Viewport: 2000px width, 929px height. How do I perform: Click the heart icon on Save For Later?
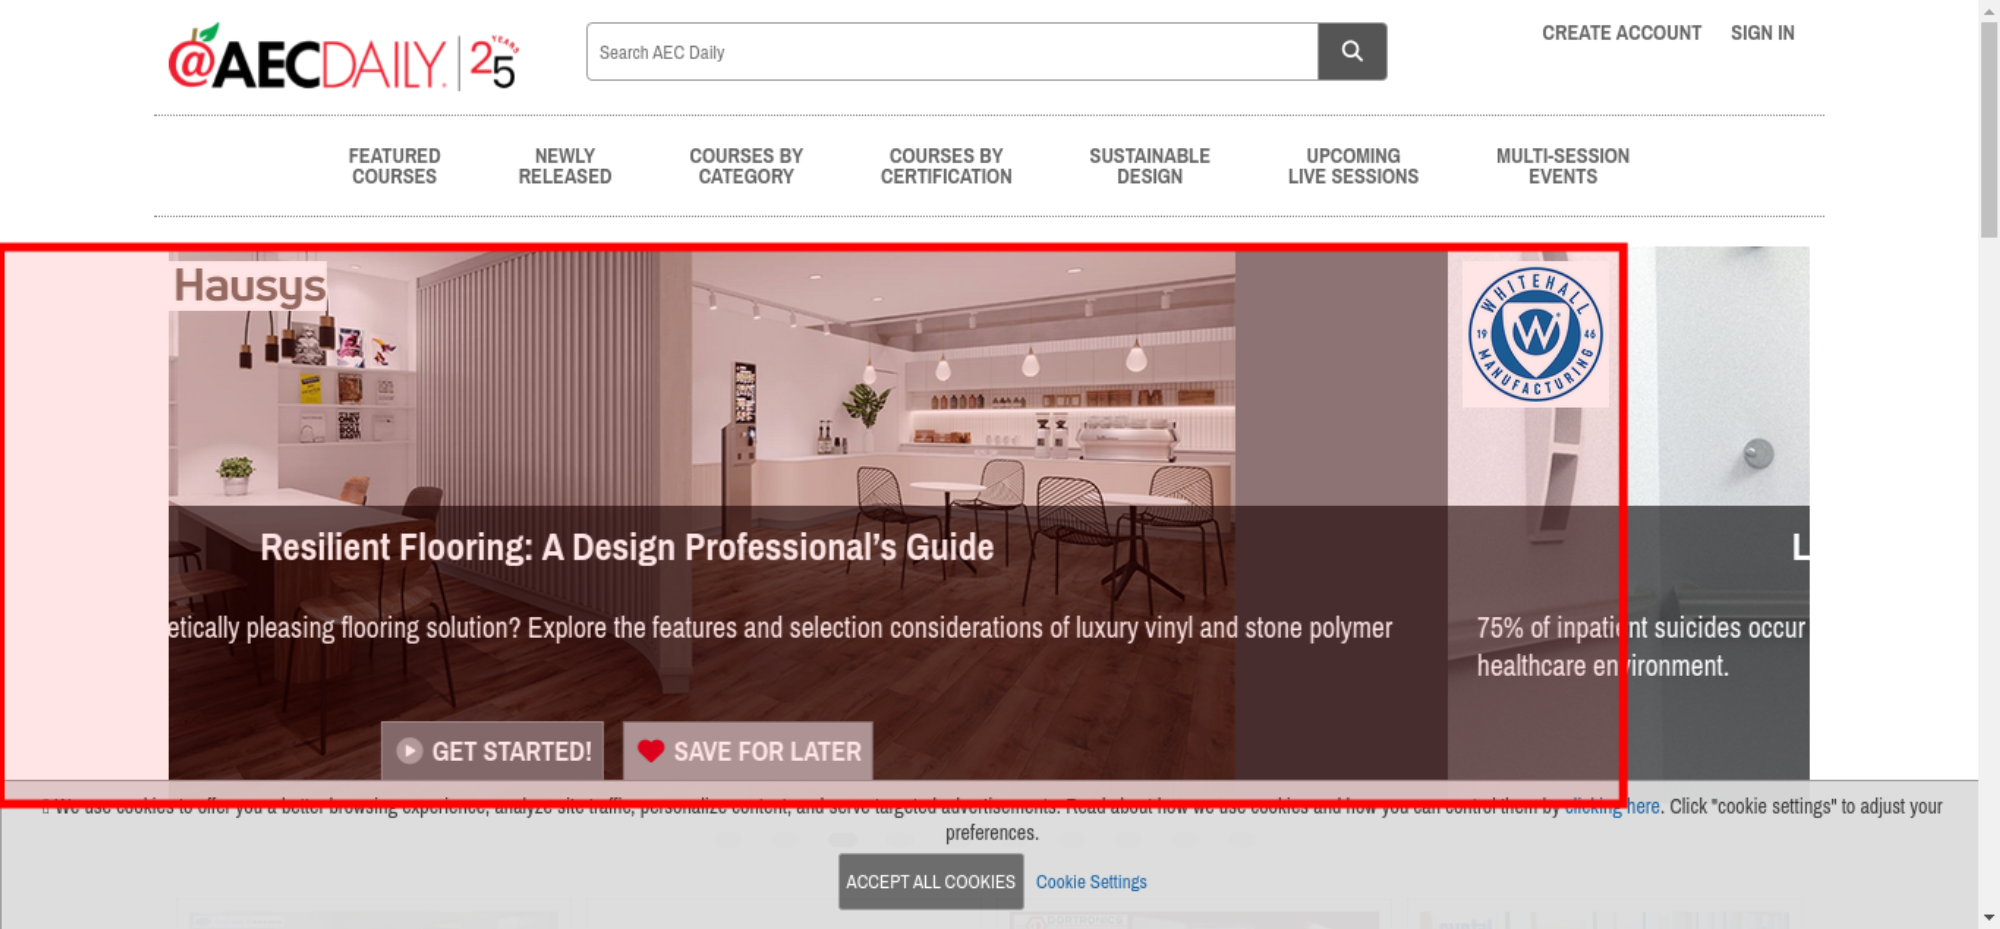tap(651, 750)
